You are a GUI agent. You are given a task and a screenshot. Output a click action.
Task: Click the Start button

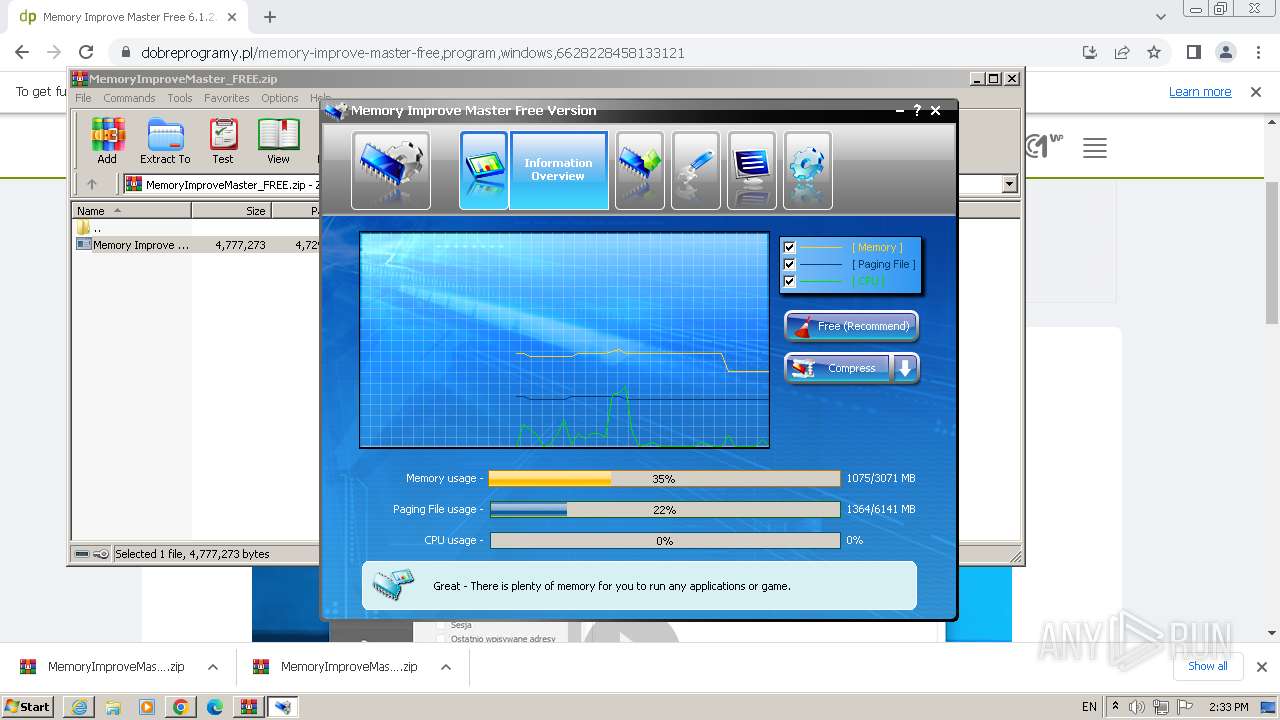click(x=28, y=707)
